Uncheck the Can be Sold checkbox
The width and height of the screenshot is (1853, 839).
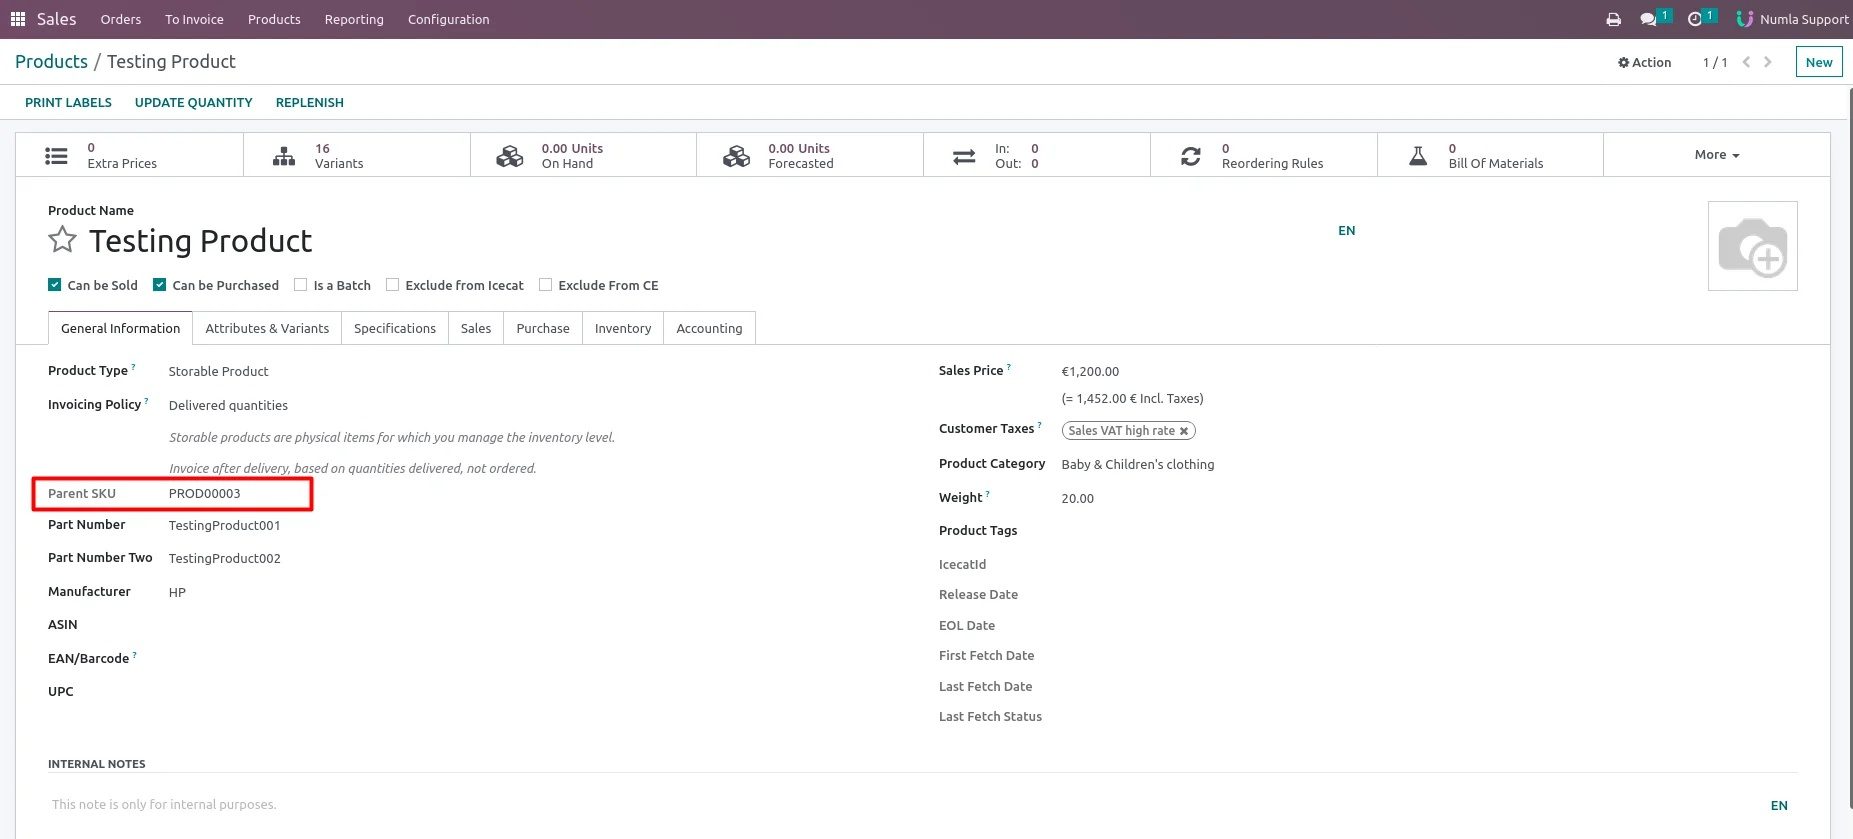click(x=55, y=285)
